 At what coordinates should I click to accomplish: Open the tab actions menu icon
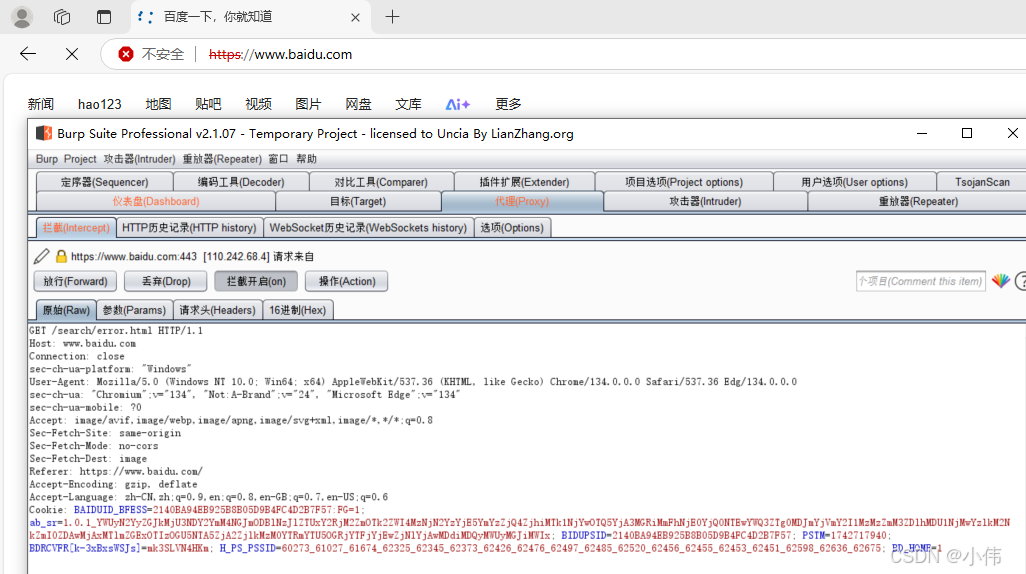tap(104, 17)
